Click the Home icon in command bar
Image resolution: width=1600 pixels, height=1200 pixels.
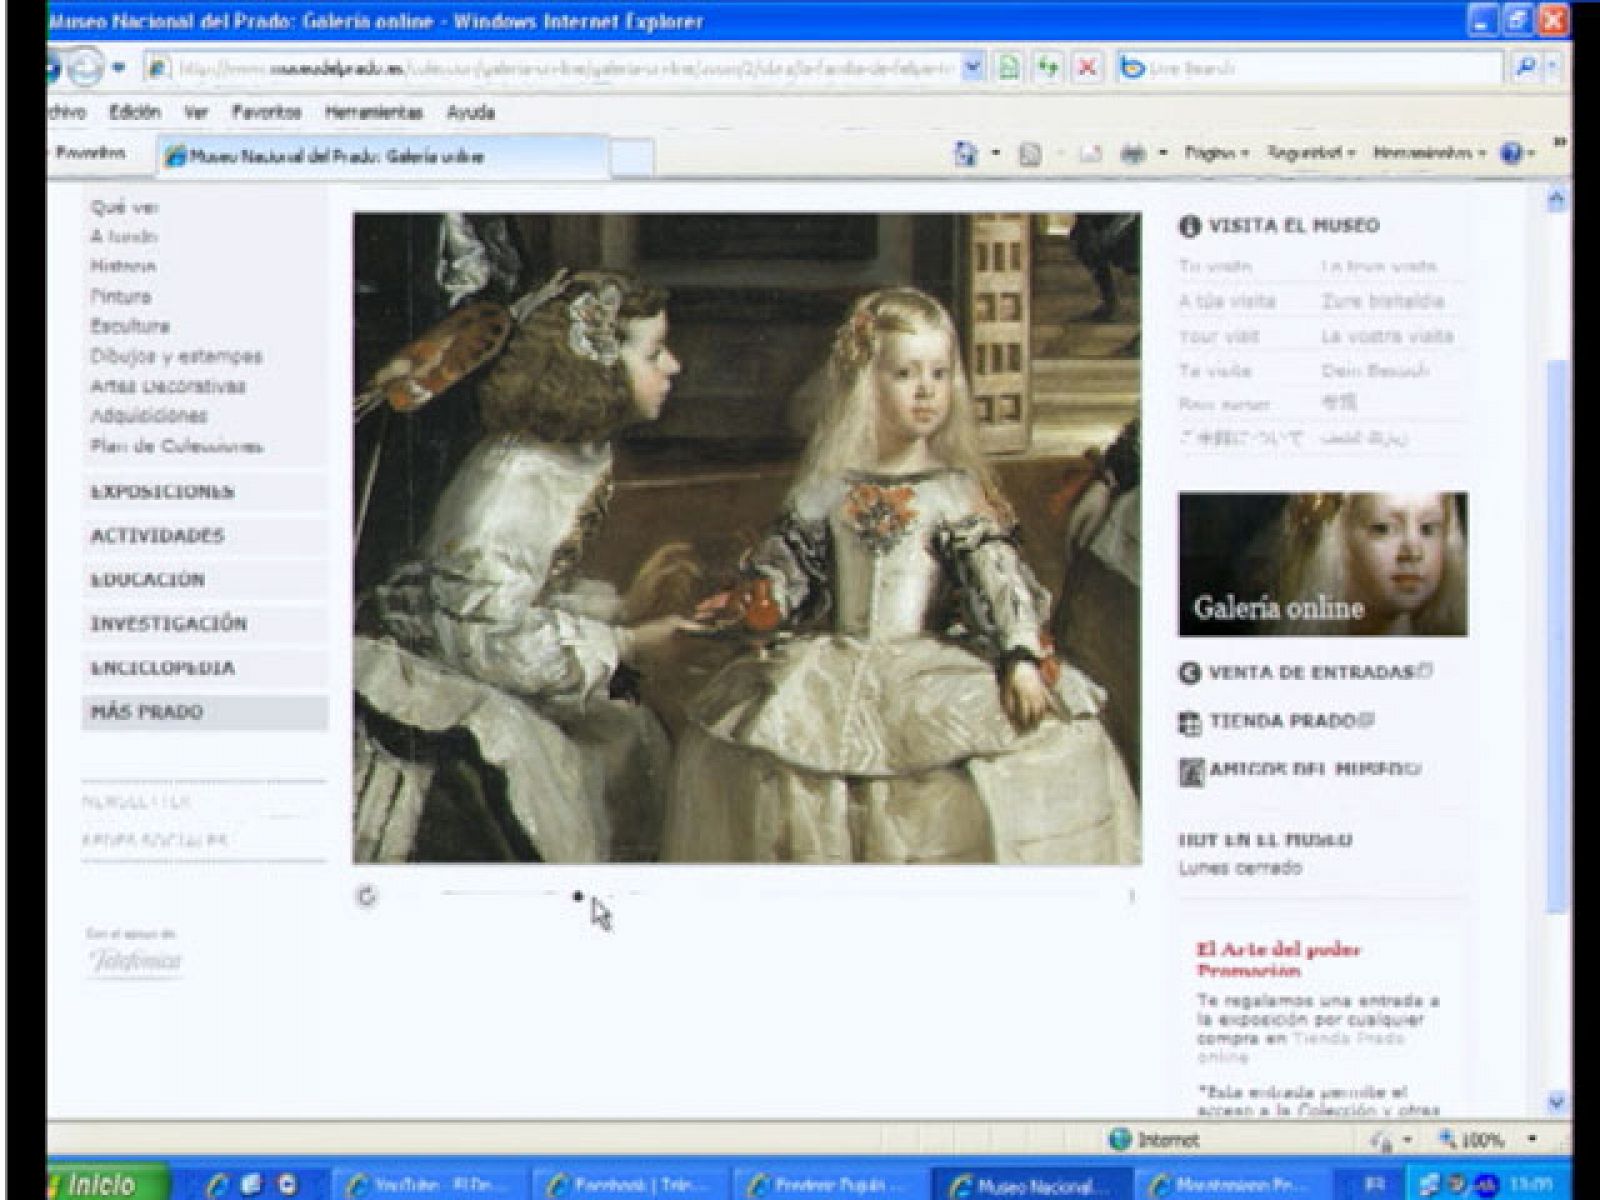coord(966,154)
